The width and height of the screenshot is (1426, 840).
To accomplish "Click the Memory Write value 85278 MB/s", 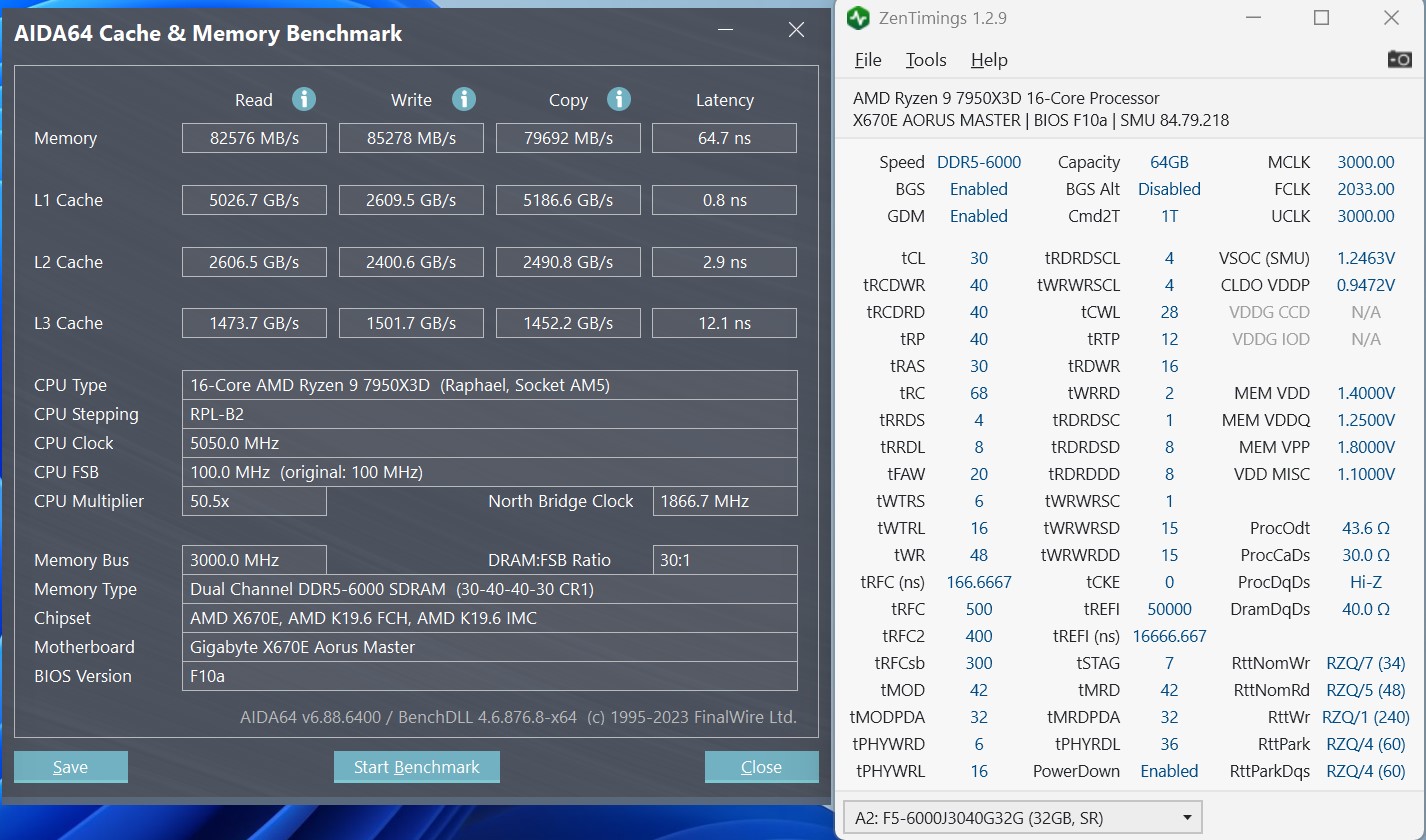I will pos(411,138).
